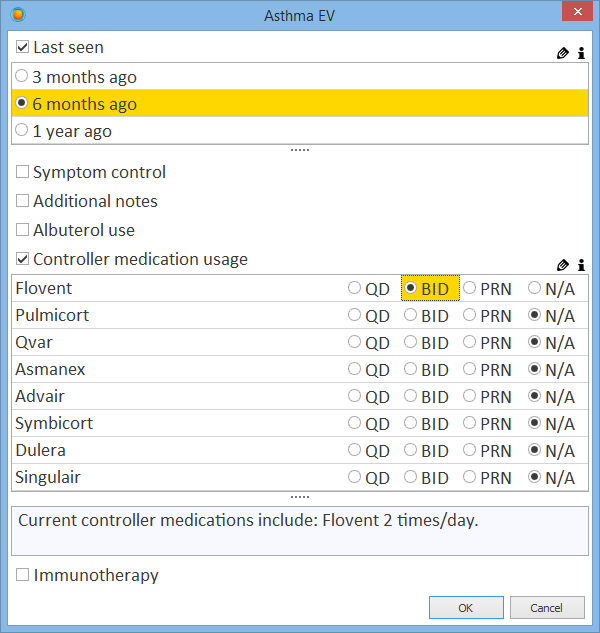This screenshot has height=633, width=600.
Task: Click the resize grip below medication table
Action: click(300, 497)
